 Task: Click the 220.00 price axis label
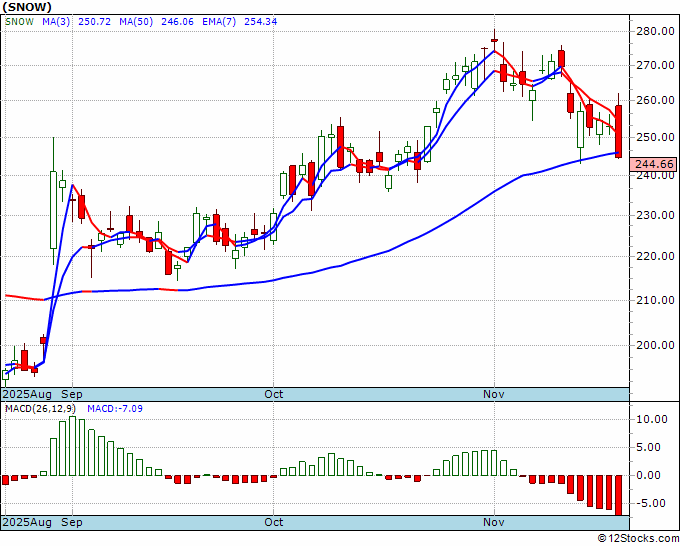coord(655,256)
